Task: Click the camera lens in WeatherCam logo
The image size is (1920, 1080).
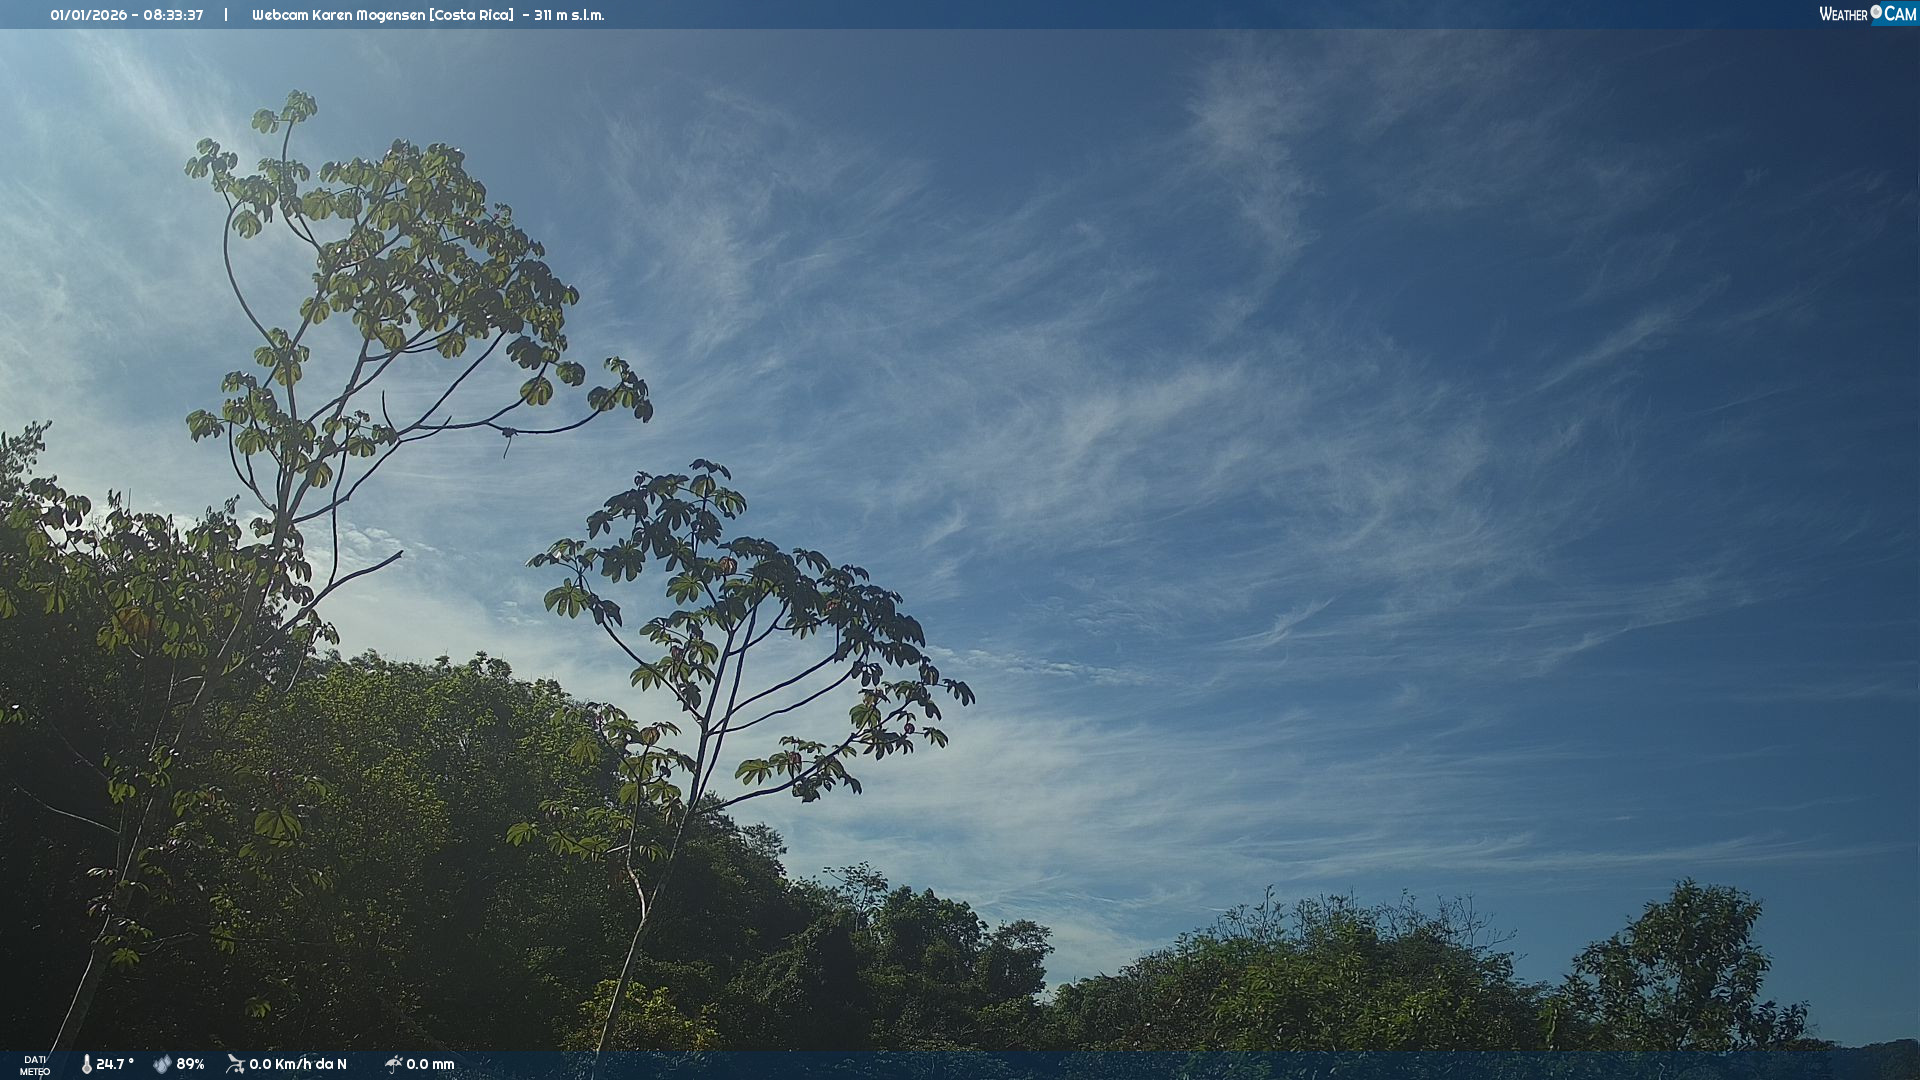Action: (1876, 11)
